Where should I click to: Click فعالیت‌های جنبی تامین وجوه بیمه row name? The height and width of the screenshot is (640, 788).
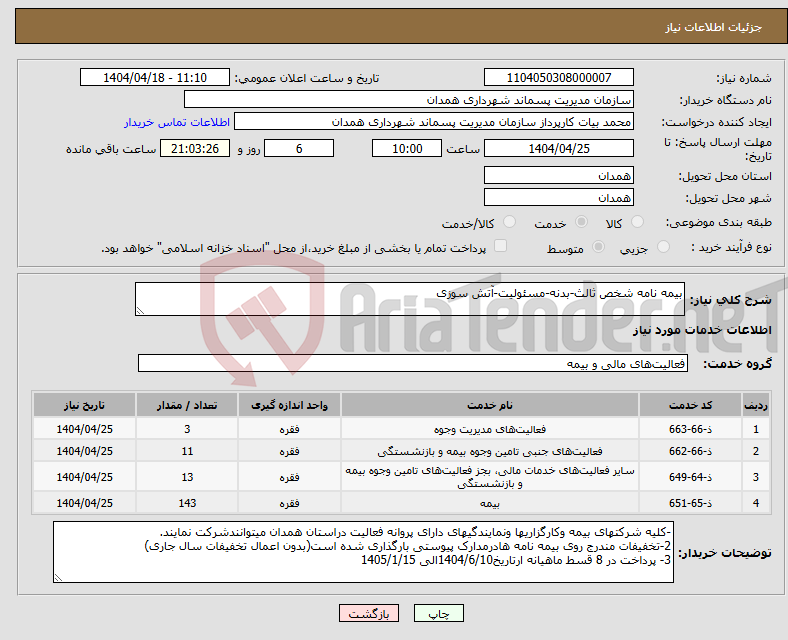point(489,451)
